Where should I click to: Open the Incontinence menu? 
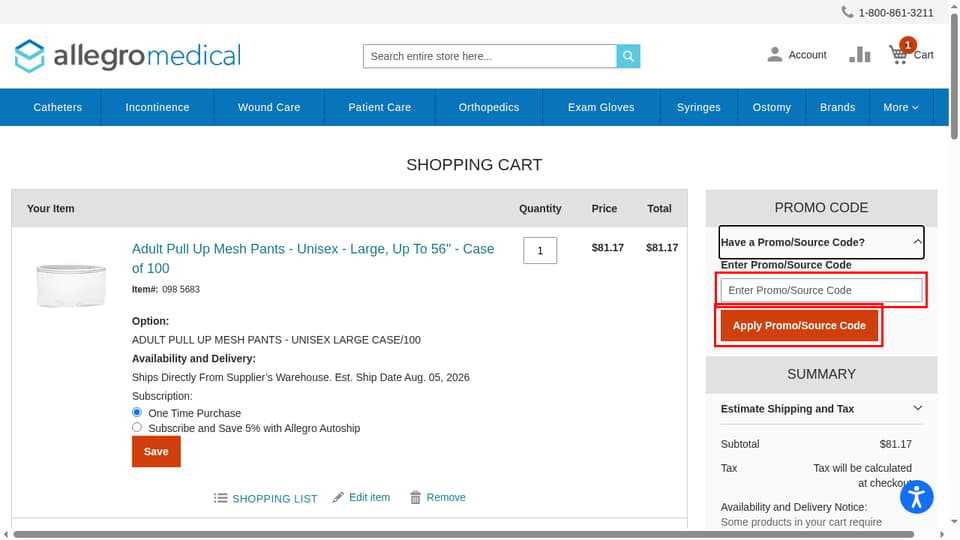[x=157, y=107]
